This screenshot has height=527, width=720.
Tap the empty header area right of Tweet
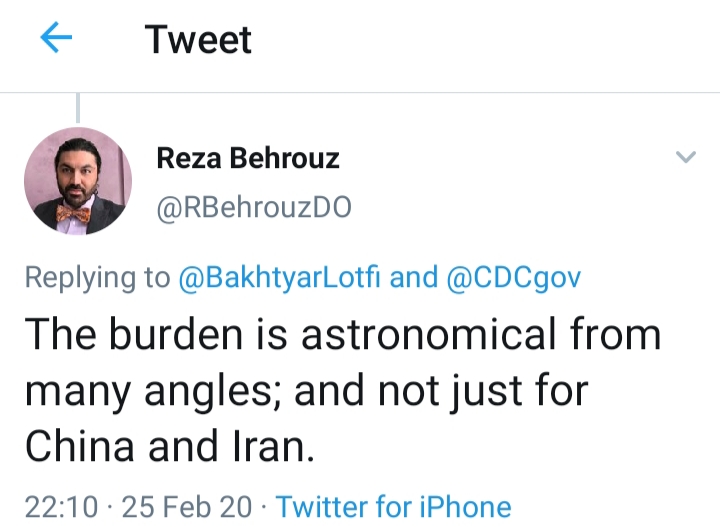(x=480, y=40)
